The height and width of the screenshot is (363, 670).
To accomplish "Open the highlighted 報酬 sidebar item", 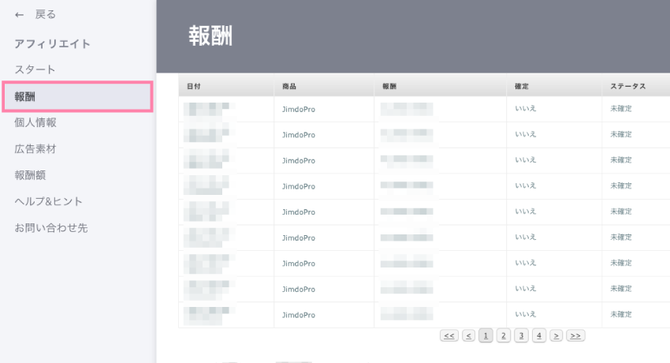I will [x=77, y=97].
